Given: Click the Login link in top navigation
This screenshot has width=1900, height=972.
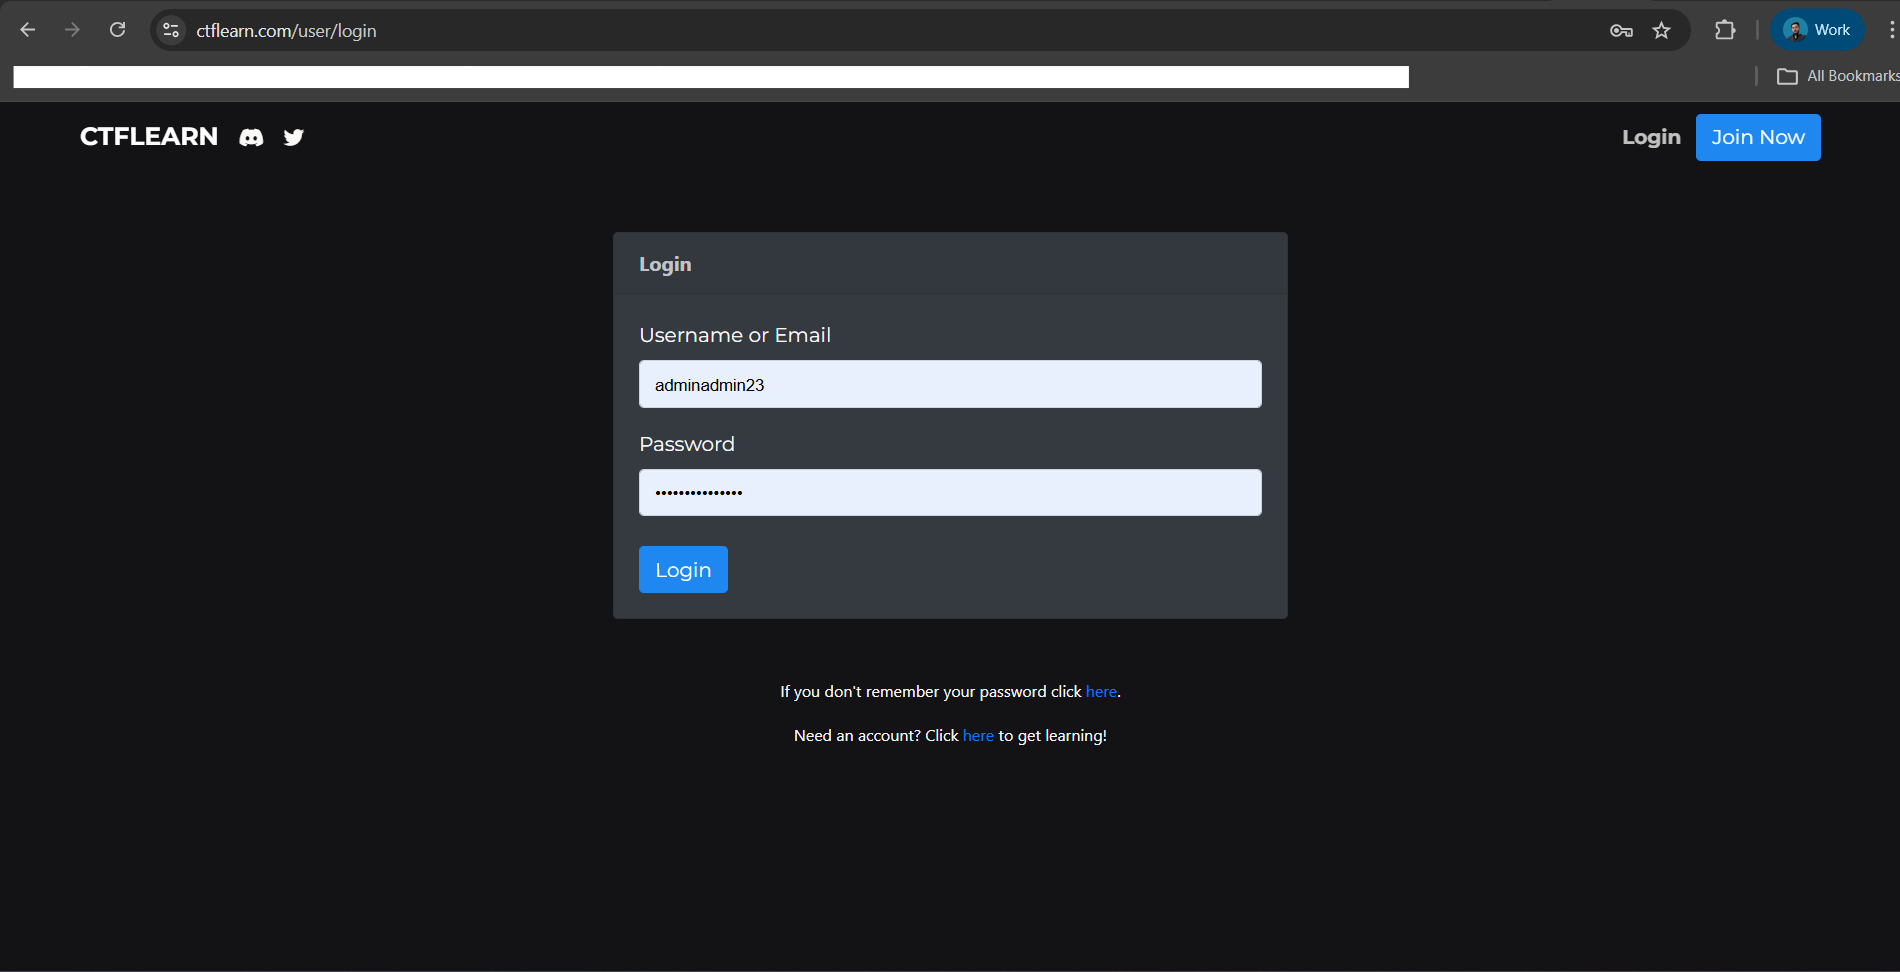Looking at the screenshot, I should point(1651,137).
